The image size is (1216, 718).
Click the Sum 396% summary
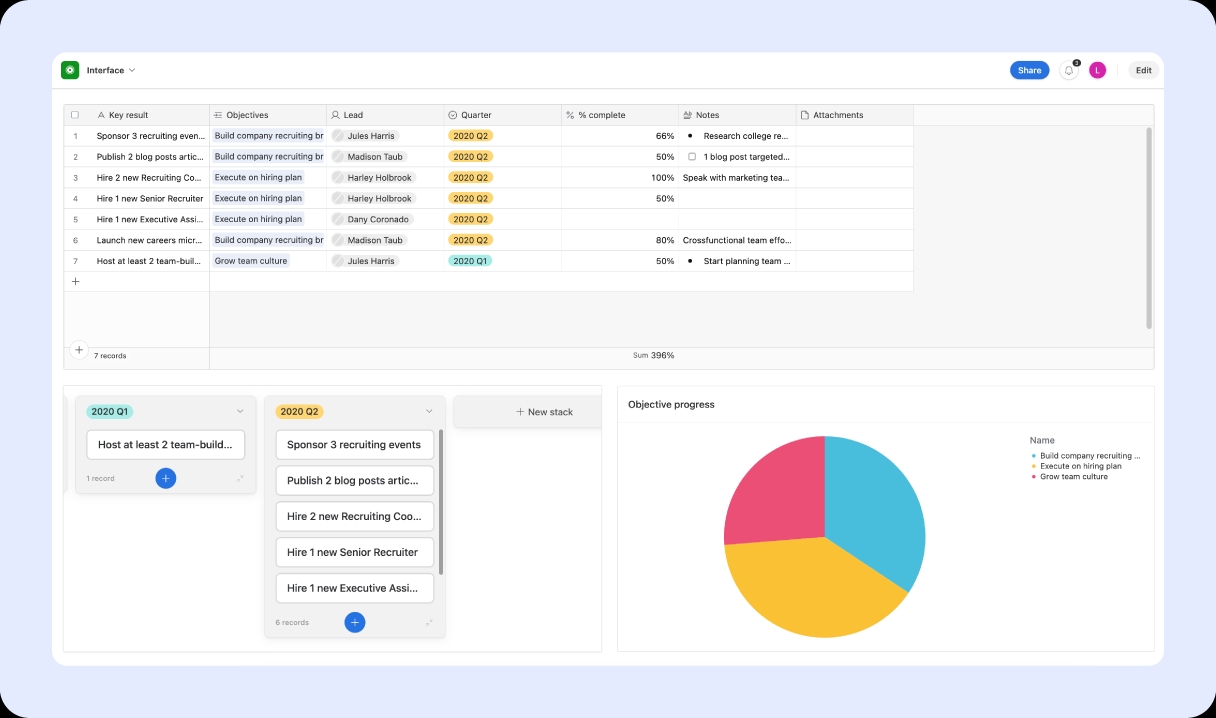[x=653, y=355]
